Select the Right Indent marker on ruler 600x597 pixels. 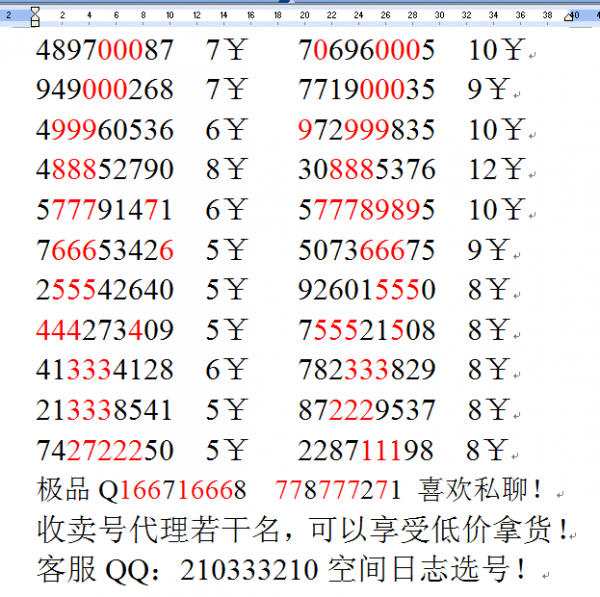click(x=569, y=16)
